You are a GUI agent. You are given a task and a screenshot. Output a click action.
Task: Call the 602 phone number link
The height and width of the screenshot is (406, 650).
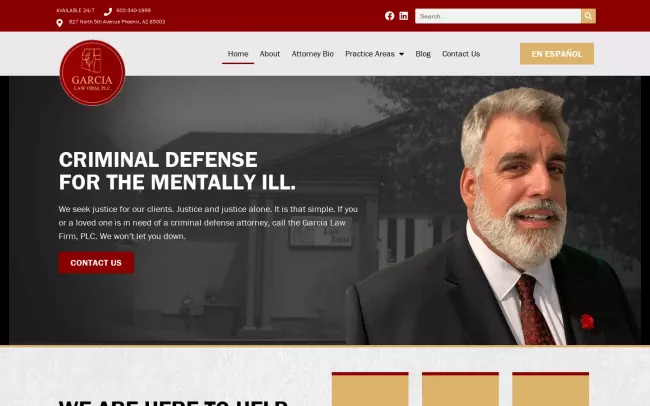(133, 10)
